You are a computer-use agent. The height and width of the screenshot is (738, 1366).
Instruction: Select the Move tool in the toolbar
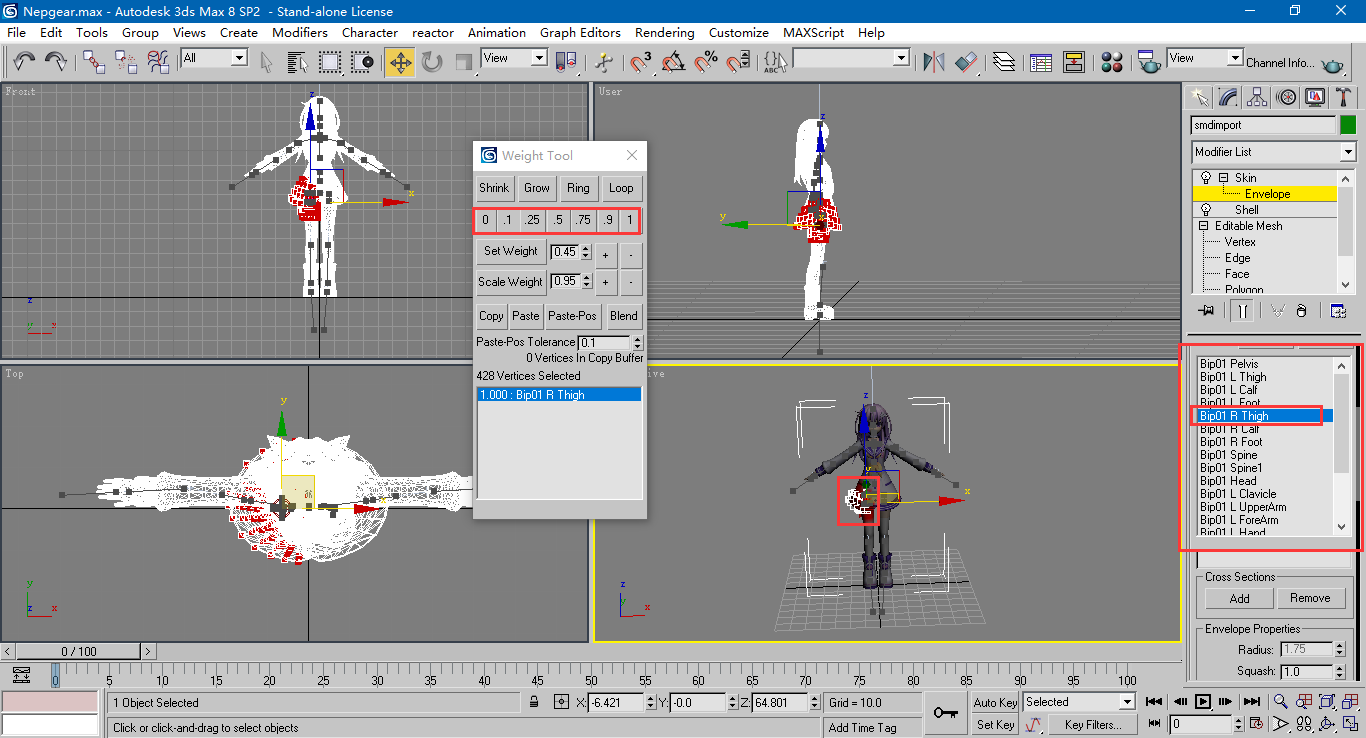399,63
